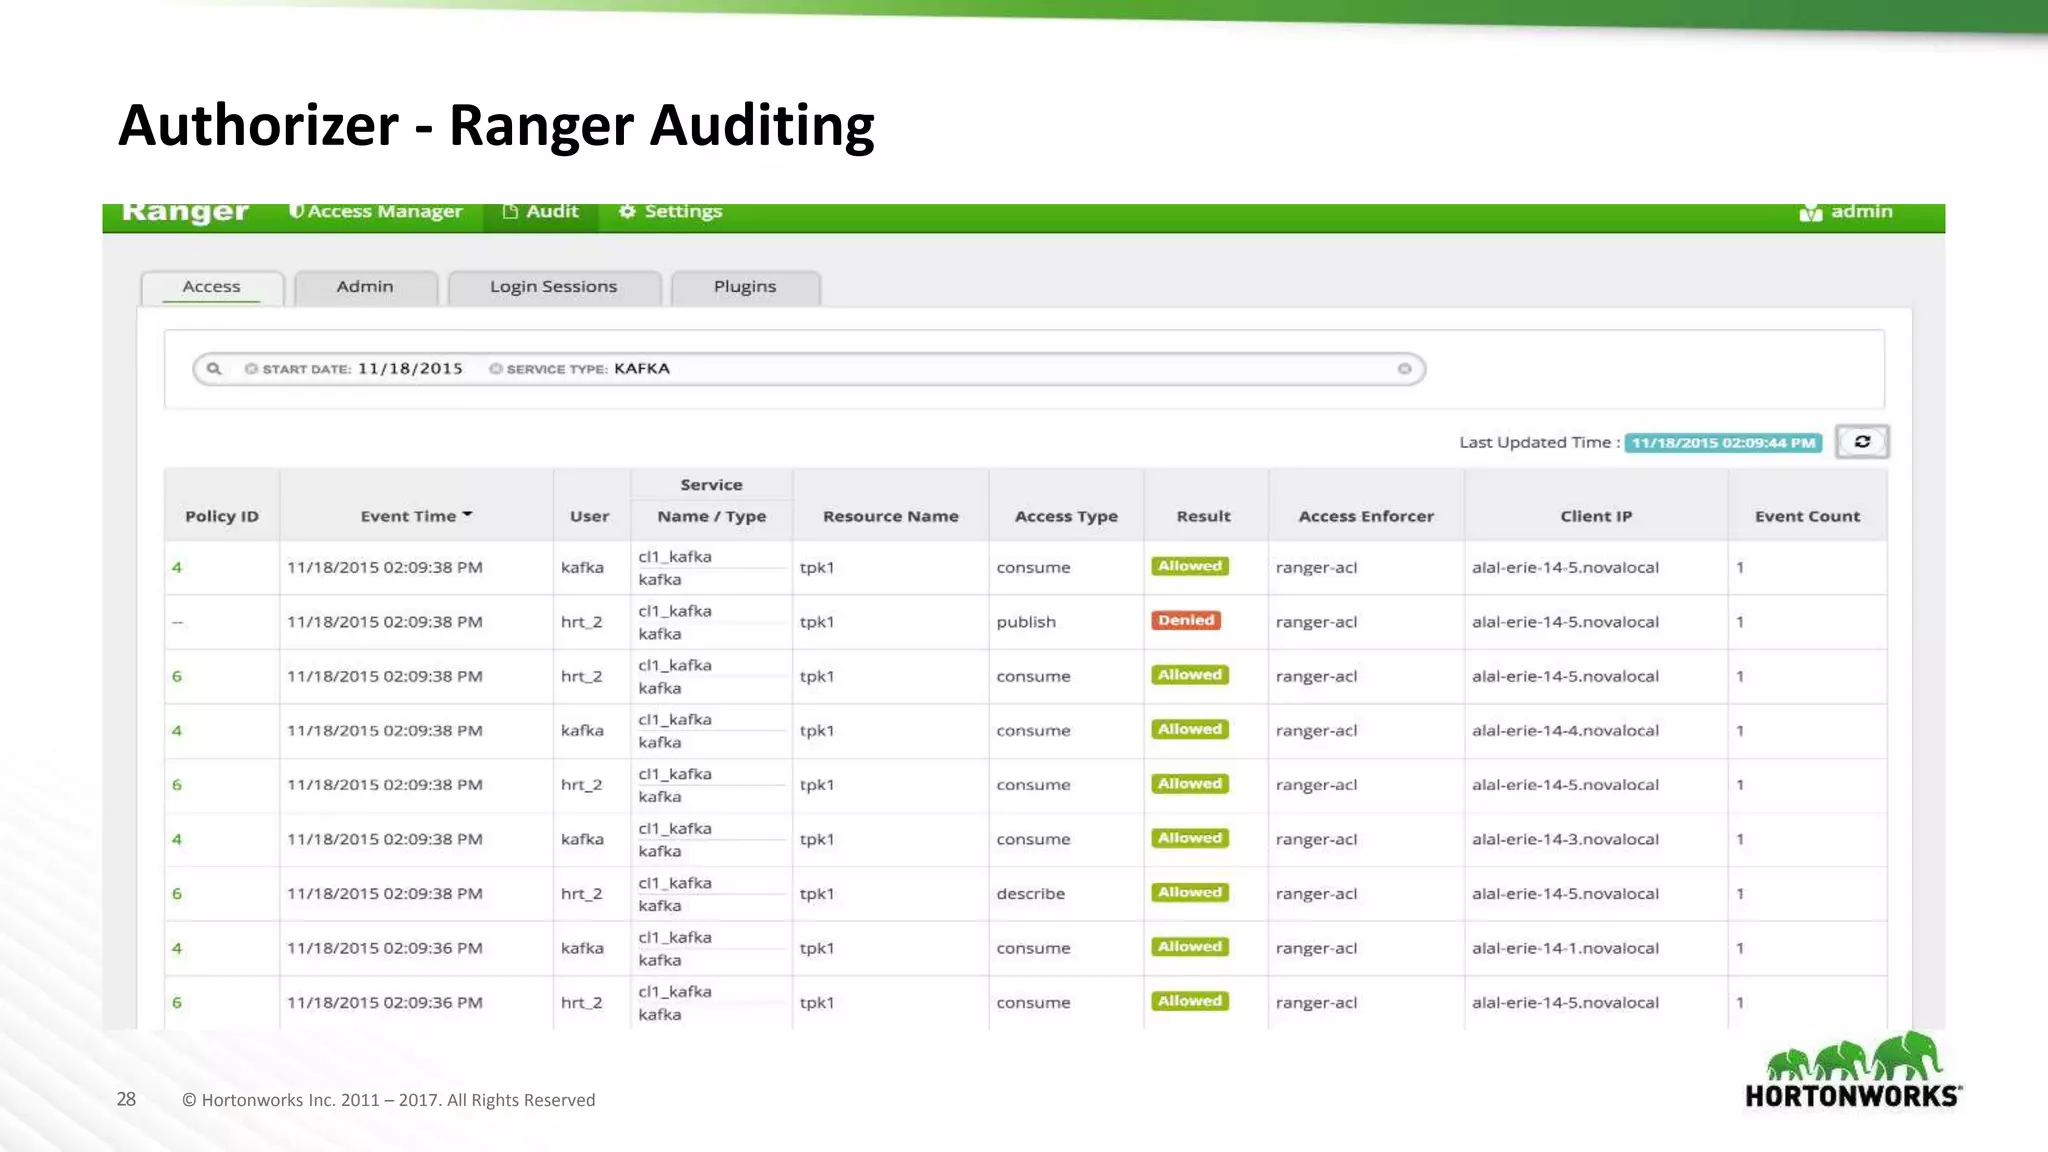
Task: Switch to the Login Sessions tab
Action: point(553,287)
